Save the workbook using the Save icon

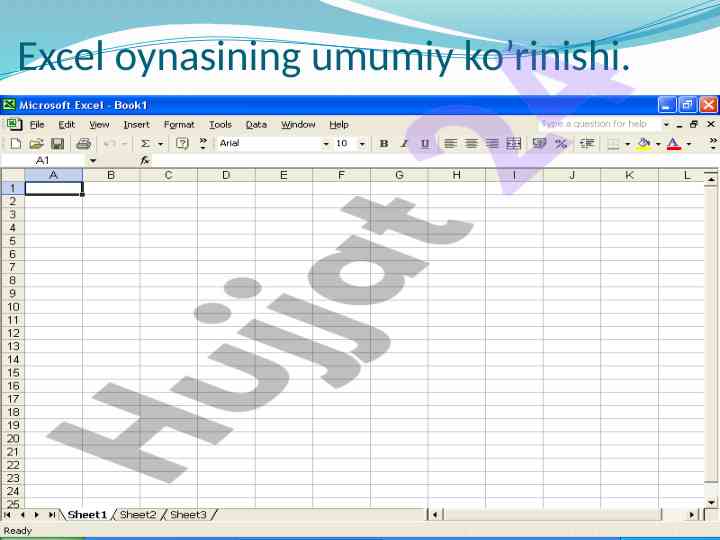(57, 144)
